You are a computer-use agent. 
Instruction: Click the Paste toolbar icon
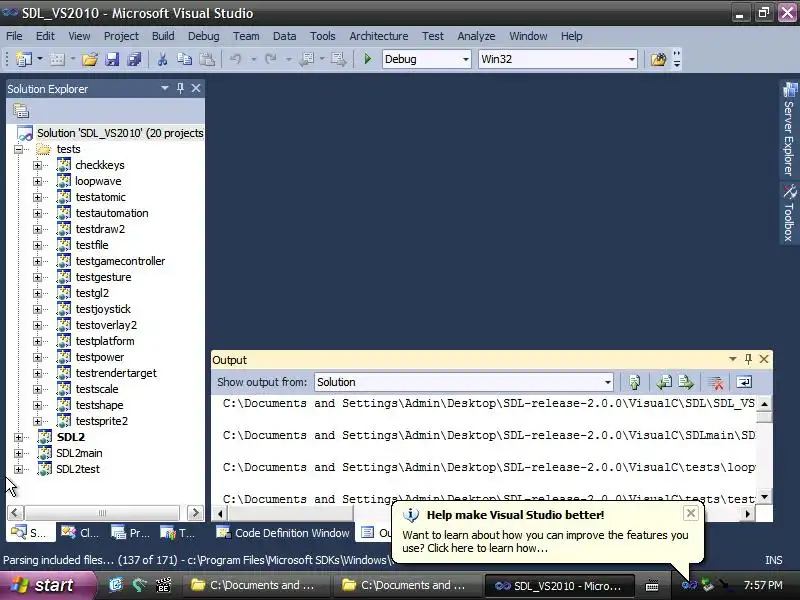click(x=207, y=59)
